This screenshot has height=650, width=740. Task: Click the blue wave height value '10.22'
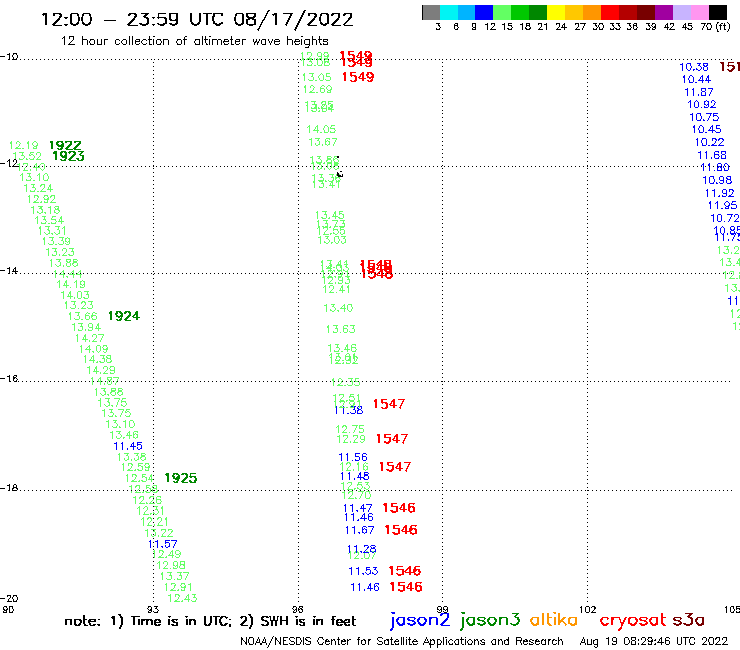pyautogui.click(x=709, y=142)
